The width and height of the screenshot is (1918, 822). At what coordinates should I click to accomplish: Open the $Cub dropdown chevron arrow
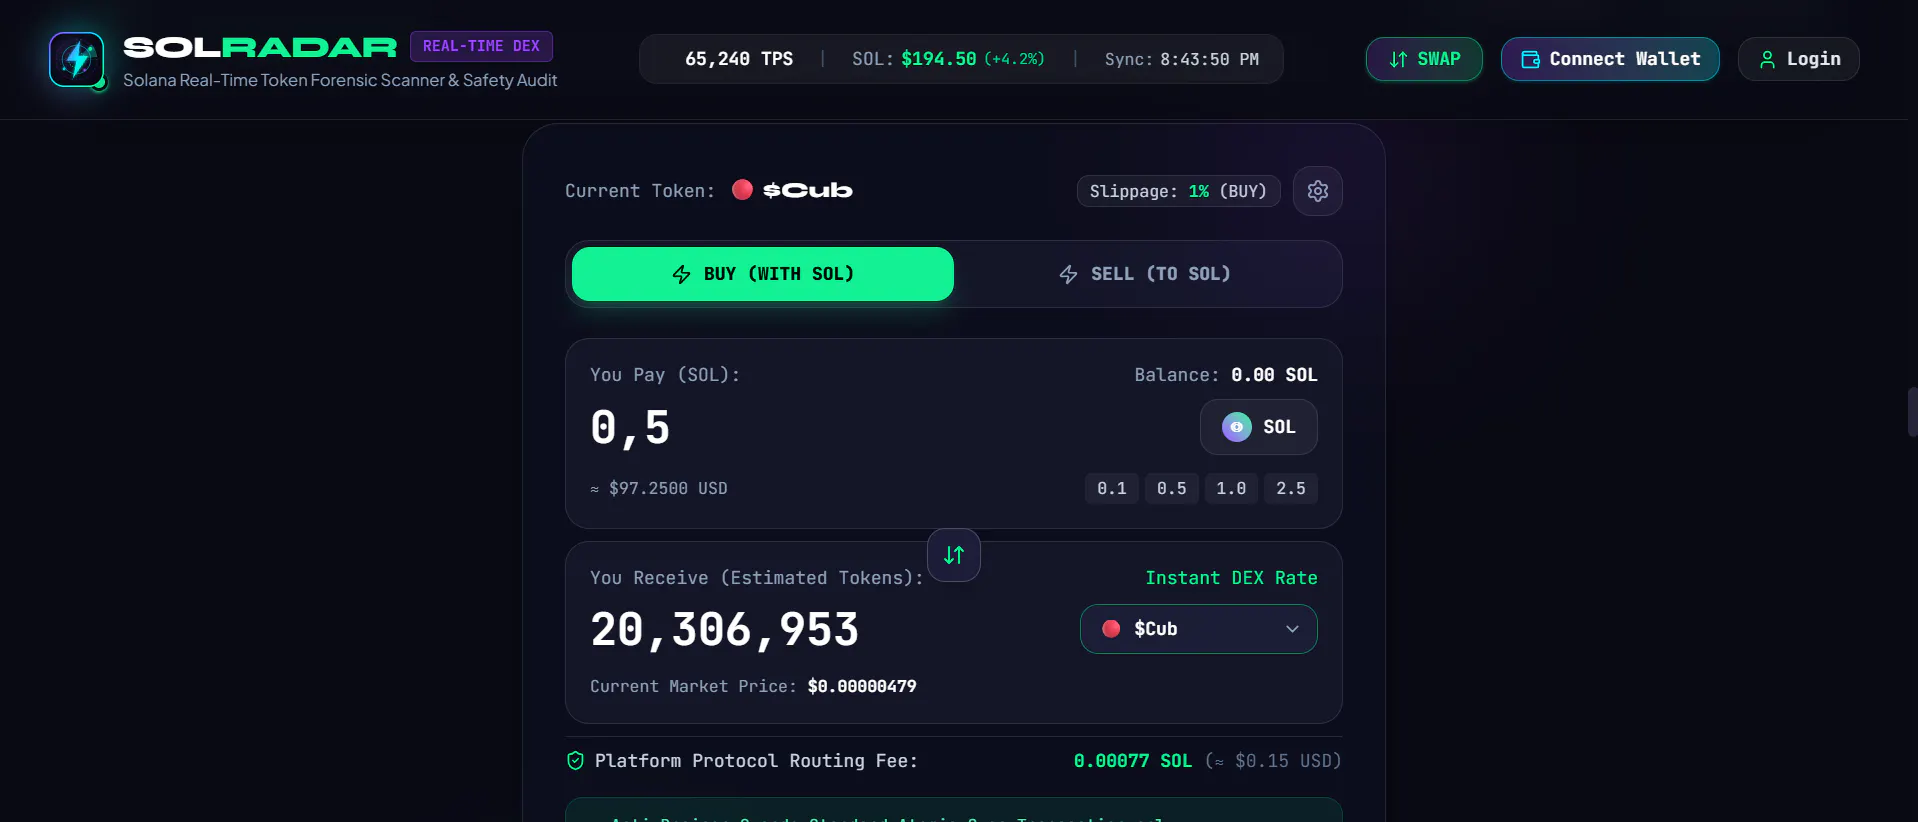click(1292, 629)
